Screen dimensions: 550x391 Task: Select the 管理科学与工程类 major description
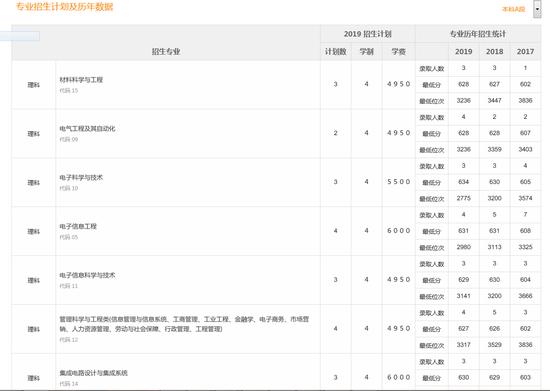pos(184,324)
